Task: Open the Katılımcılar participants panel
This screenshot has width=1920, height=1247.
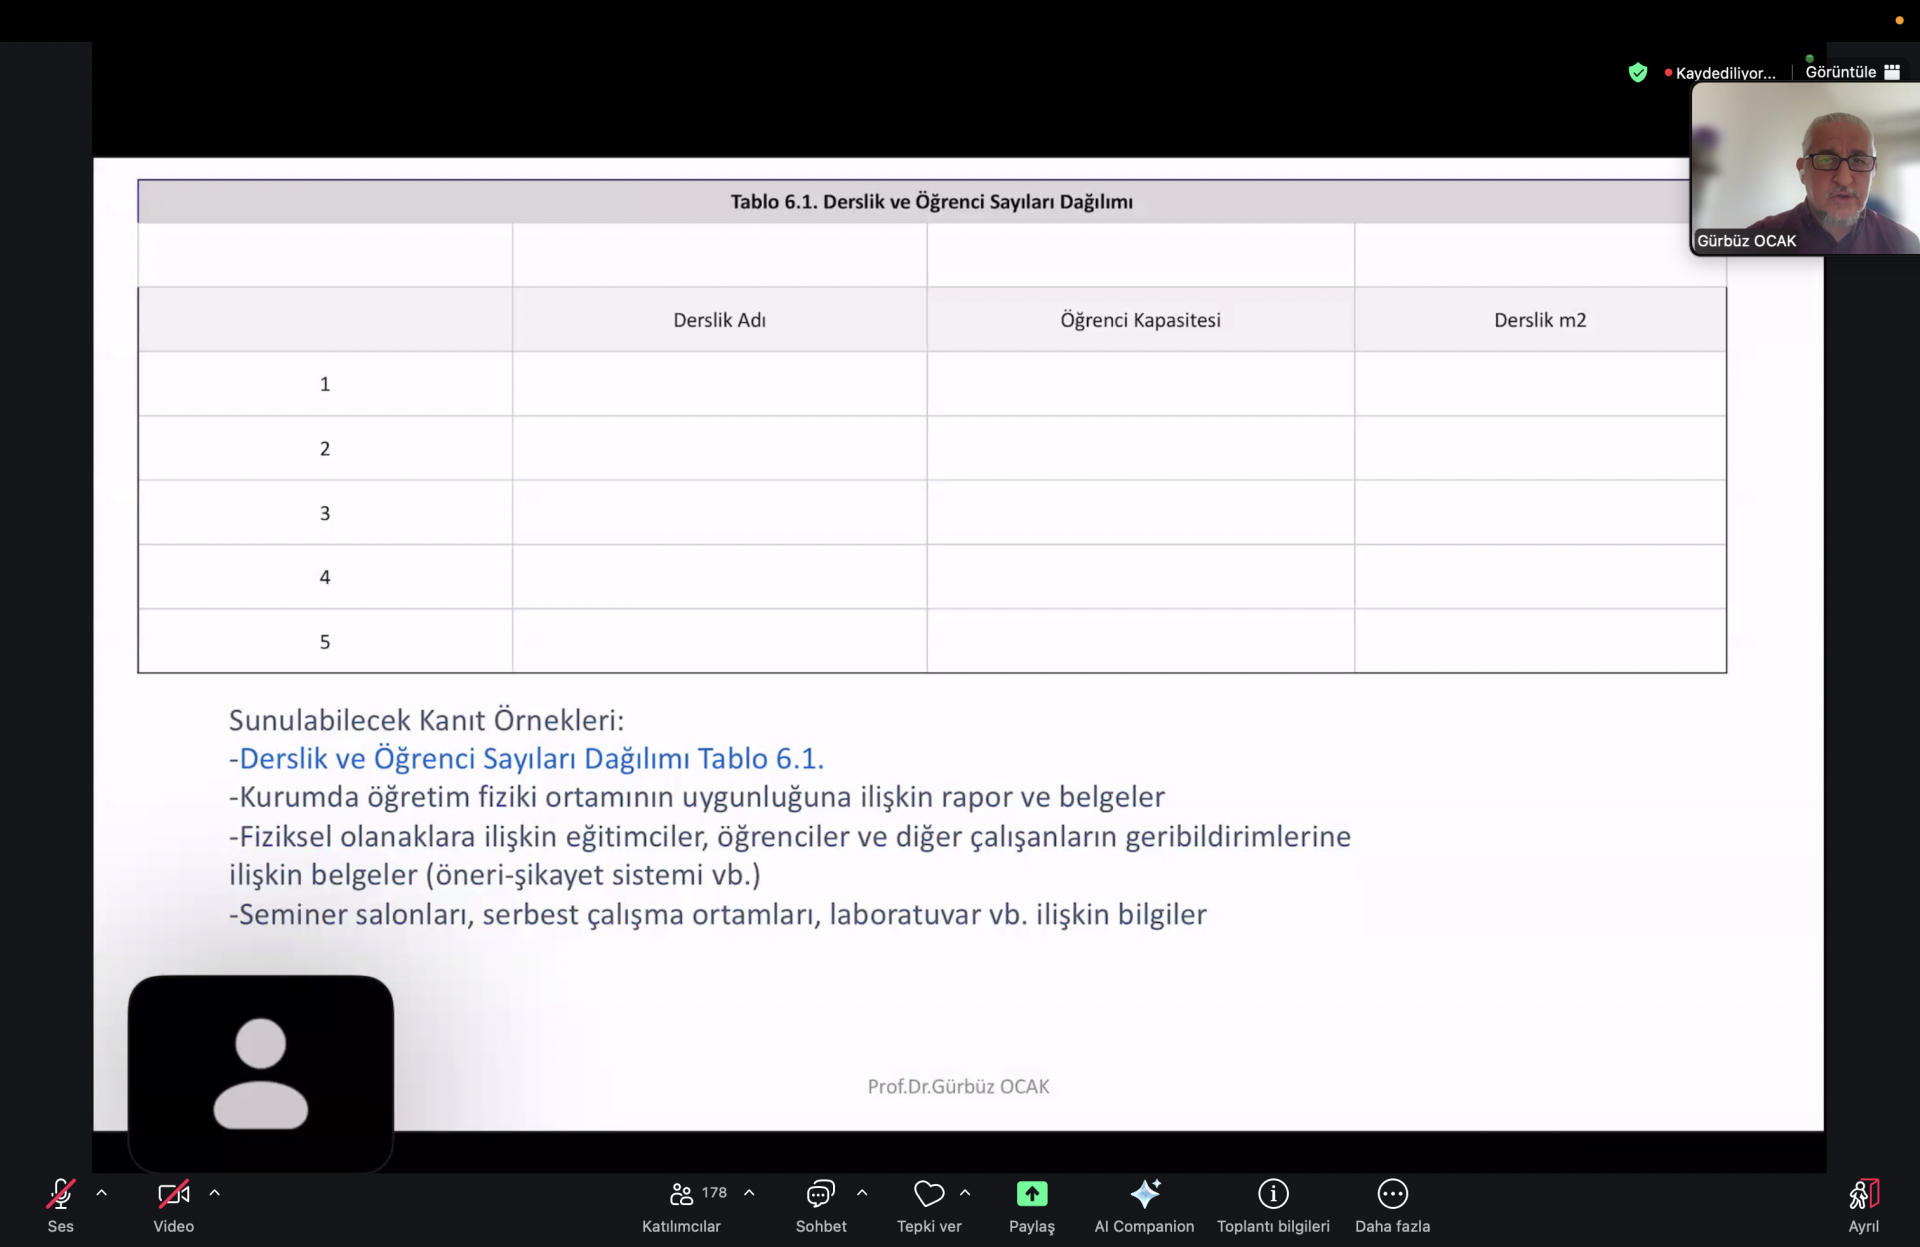Action: tap(682, 1194)
